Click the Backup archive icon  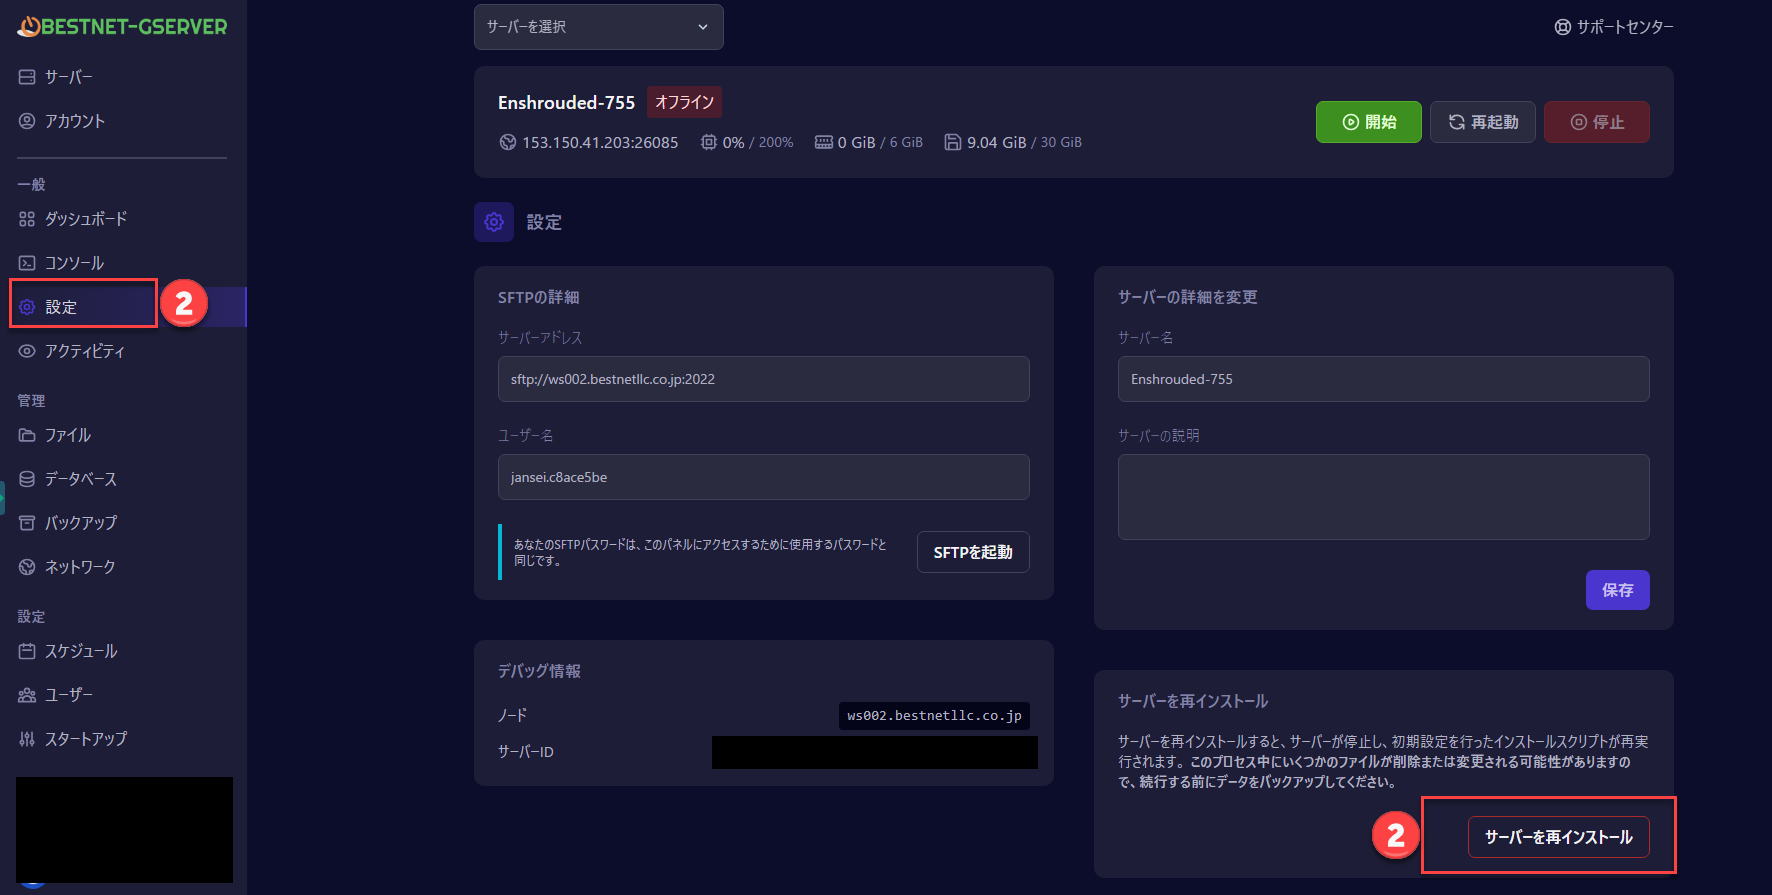tap(27, 523)
